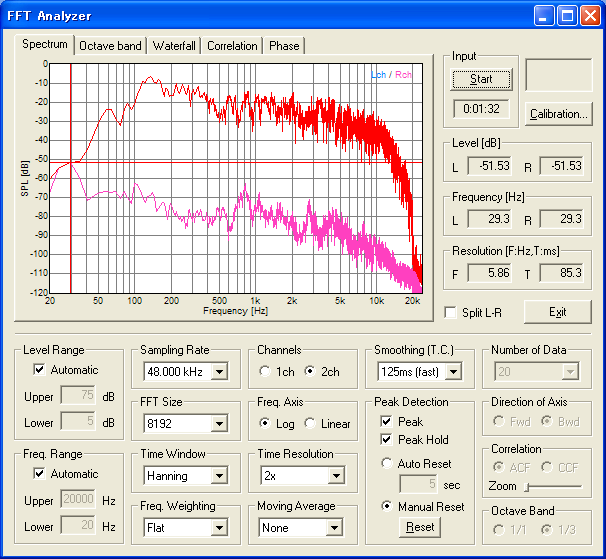The height and width of the screenshot is (559, 606).
Task: Click the Exit button
Action: click(558, 312)
